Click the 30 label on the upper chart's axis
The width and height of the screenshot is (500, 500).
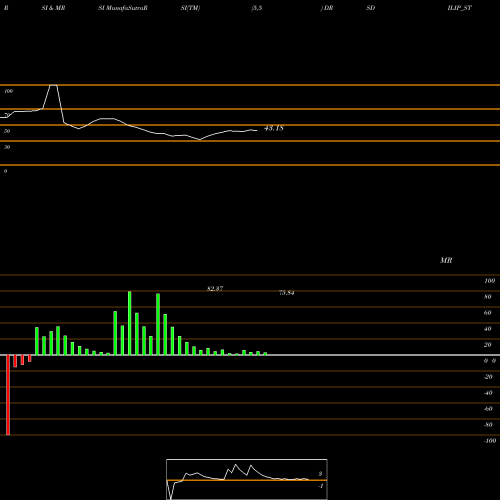(x=7, y=147)
